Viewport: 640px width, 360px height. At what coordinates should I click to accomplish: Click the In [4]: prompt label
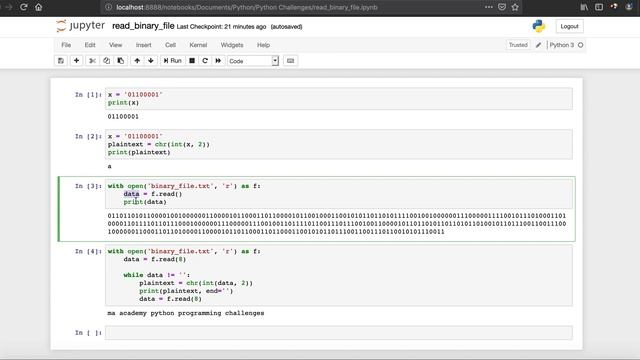point(88,251)
